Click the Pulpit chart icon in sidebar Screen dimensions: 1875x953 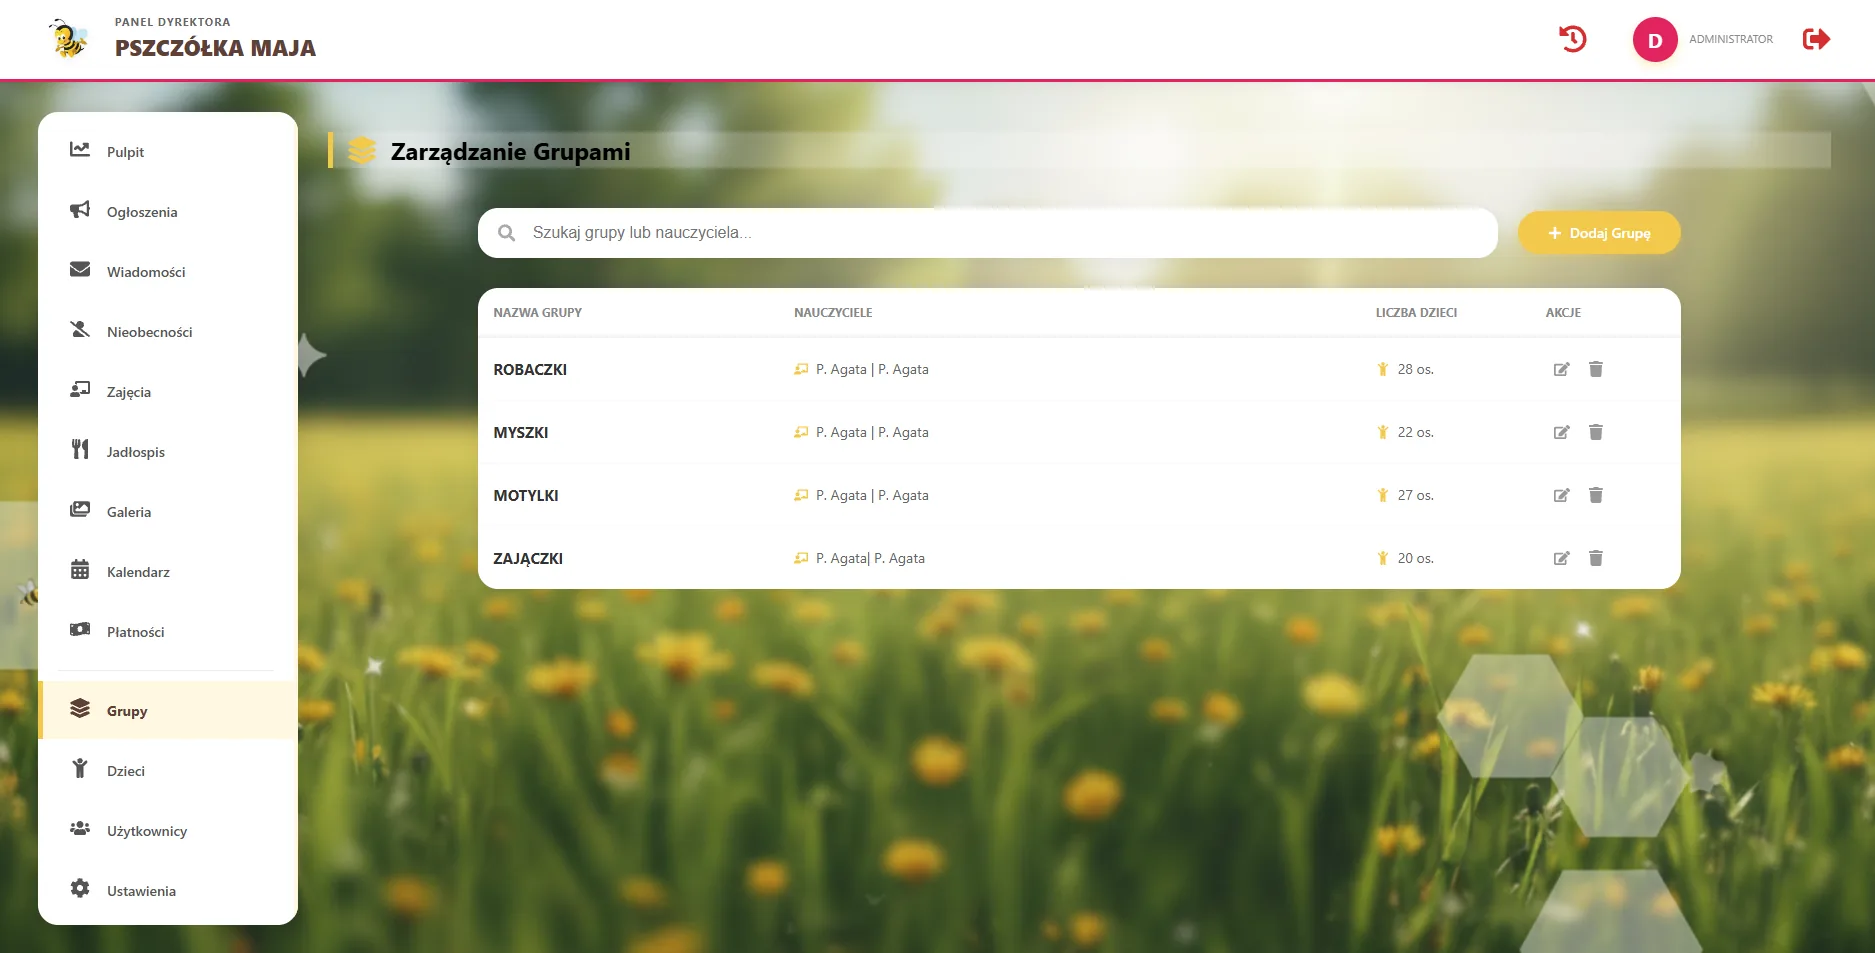tap(80, 150)
